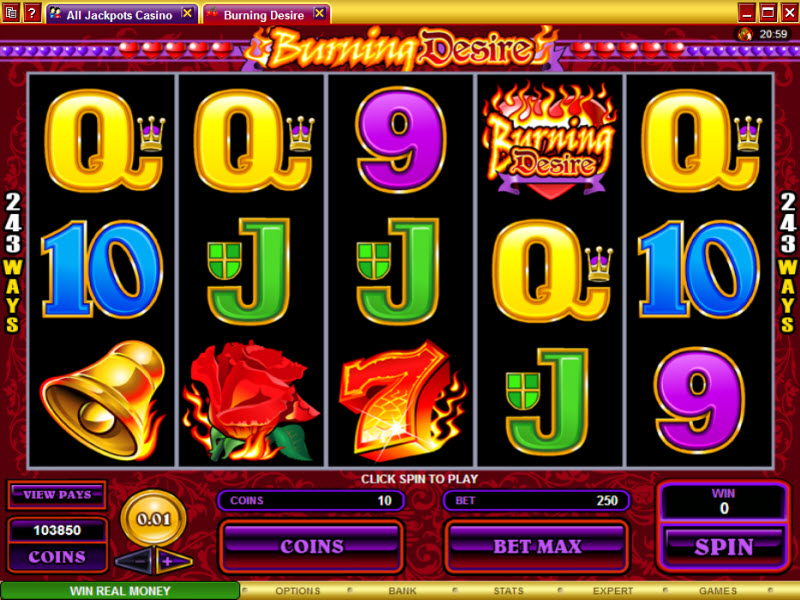The height and width of the screenshot is (600, 800).
Task: Click the Bet Max button
Action: click(x=537, y=546)
